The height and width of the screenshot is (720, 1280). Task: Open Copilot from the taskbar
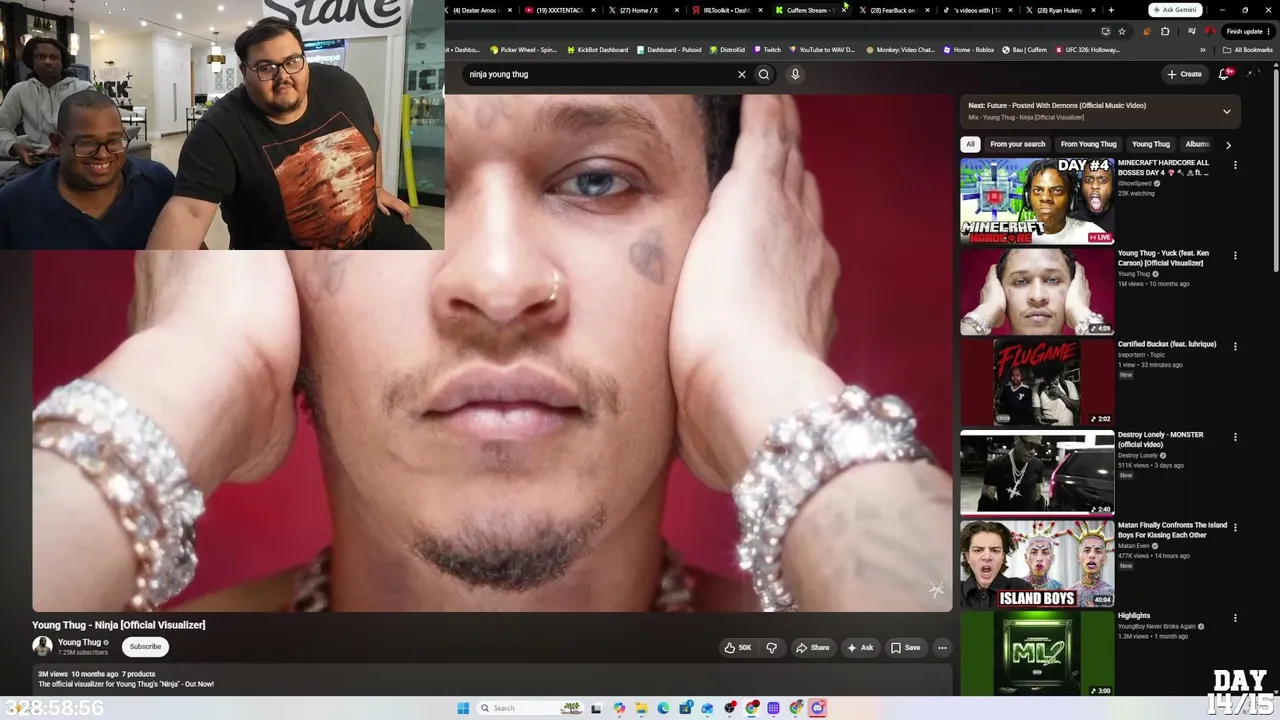[x=619, y=708]
